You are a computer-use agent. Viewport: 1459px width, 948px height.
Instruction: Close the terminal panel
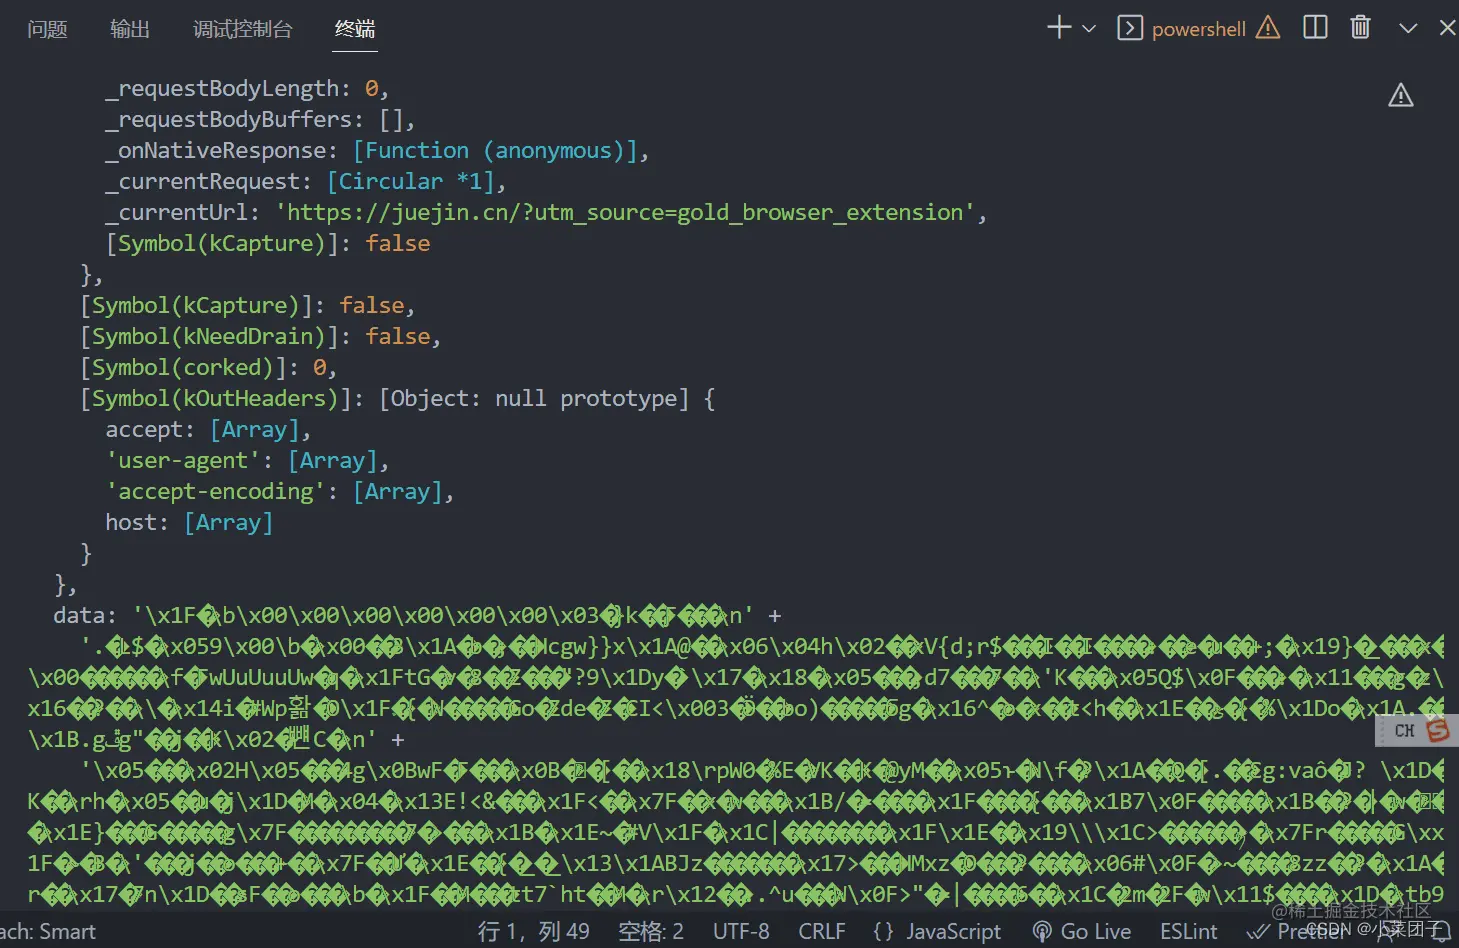(x=1447, y=28)
